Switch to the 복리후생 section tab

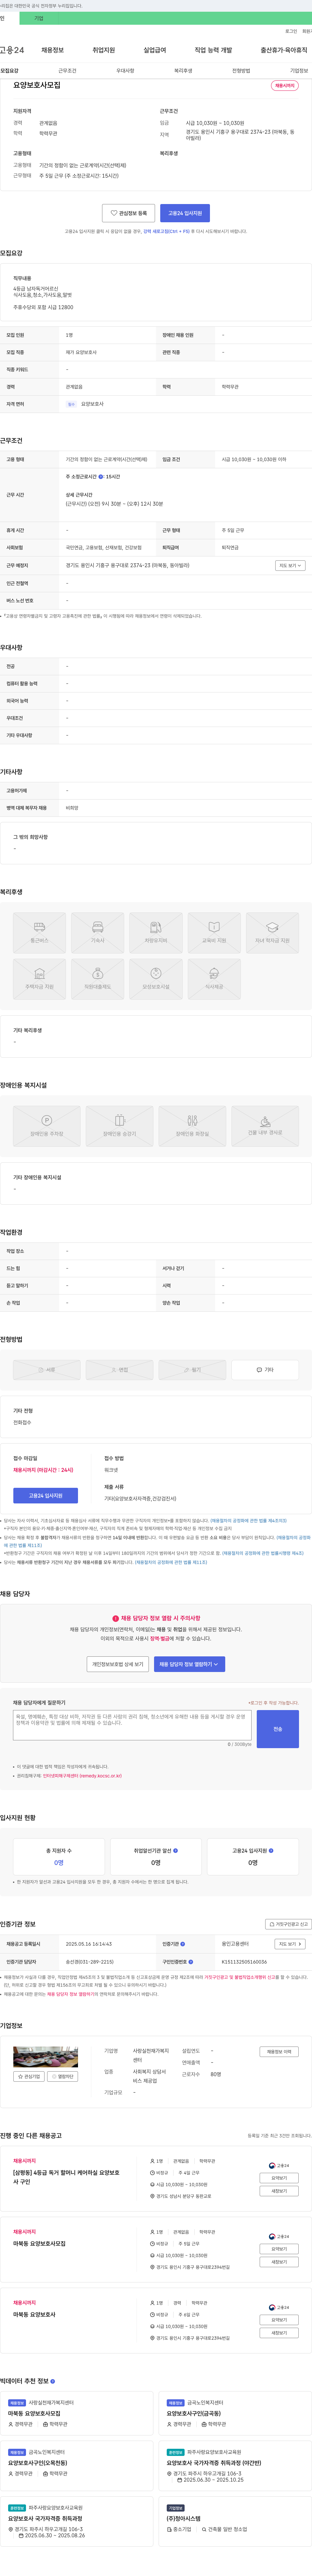pos(183,71)
